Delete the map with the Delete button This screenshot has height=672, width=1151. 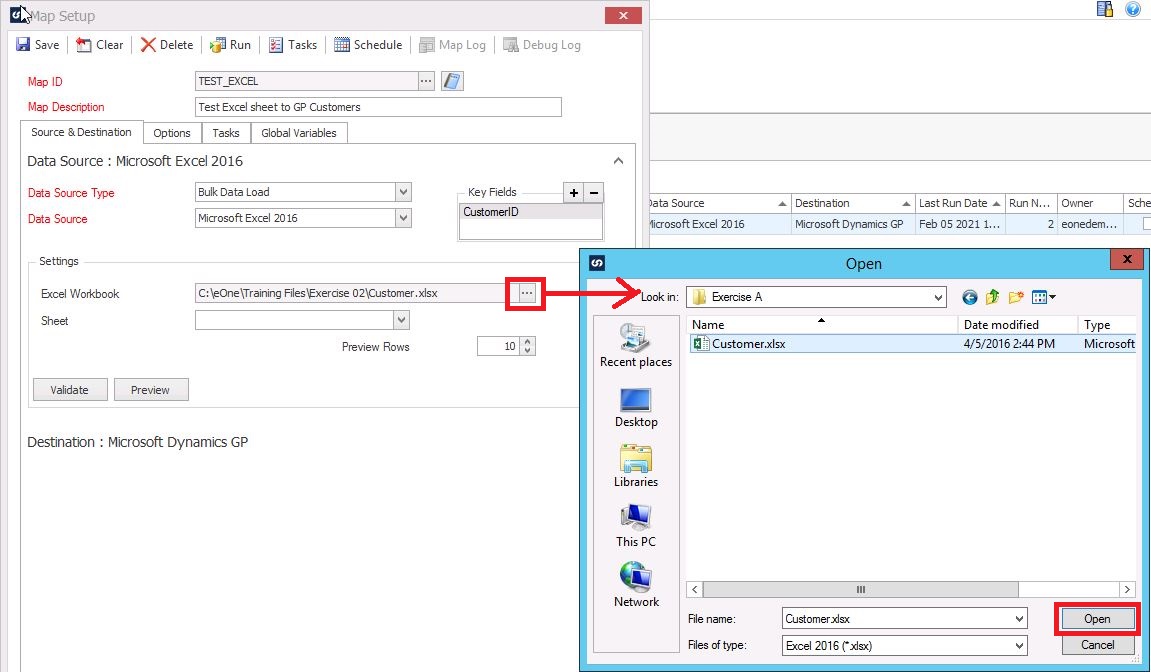(x=167, y=45)
